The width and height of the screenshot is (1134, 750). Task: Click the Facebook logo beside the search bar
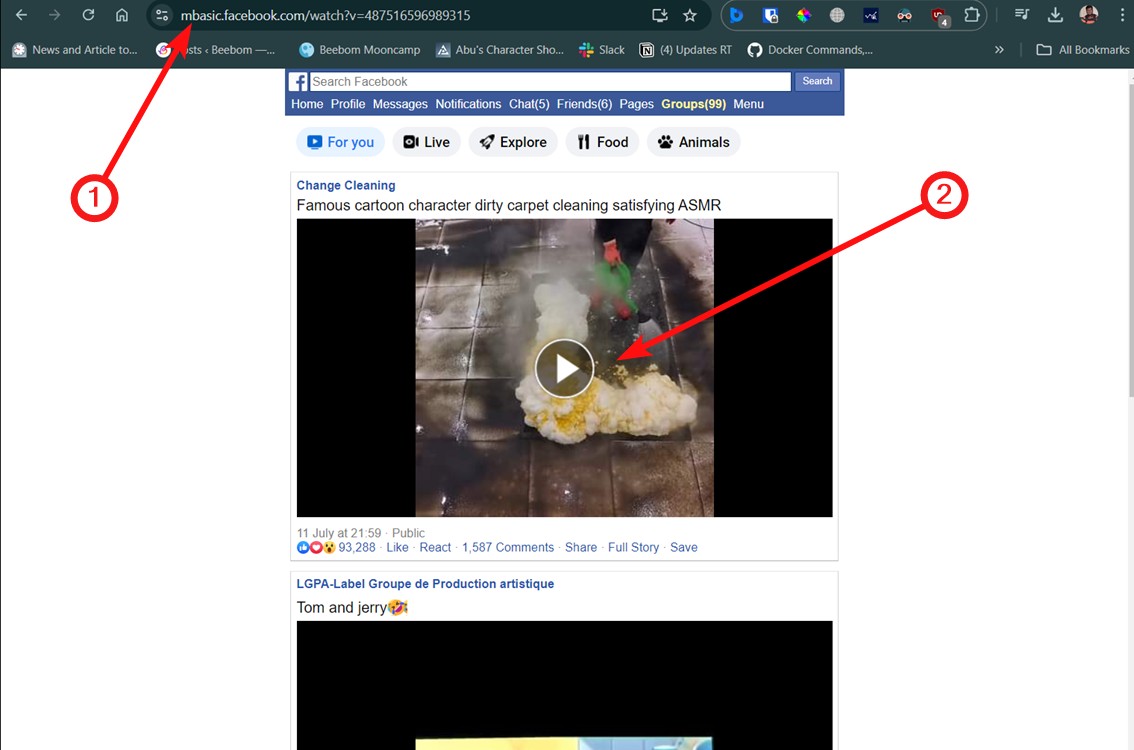(x=297, y=81)
